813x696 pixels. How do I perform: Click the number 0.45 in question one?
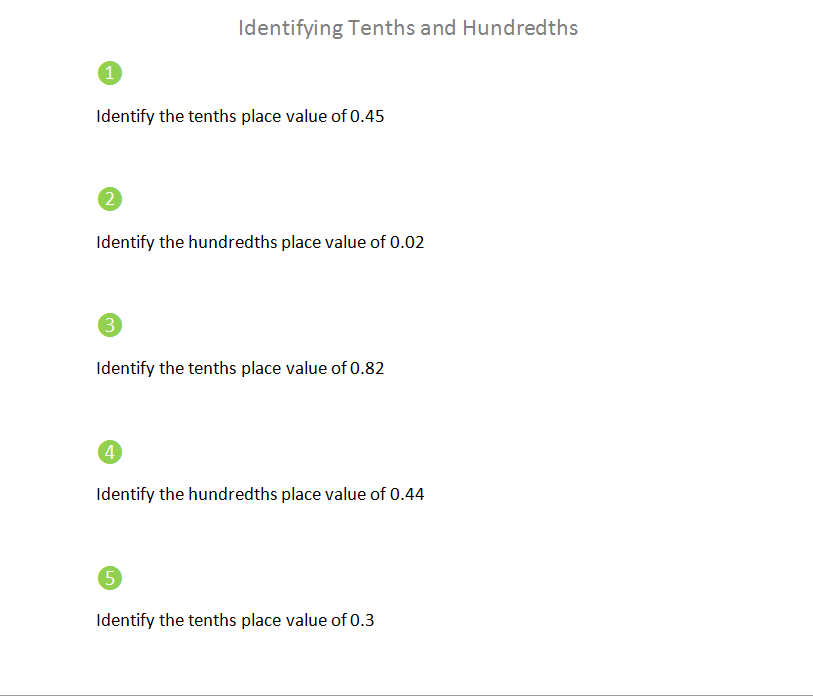367,116
